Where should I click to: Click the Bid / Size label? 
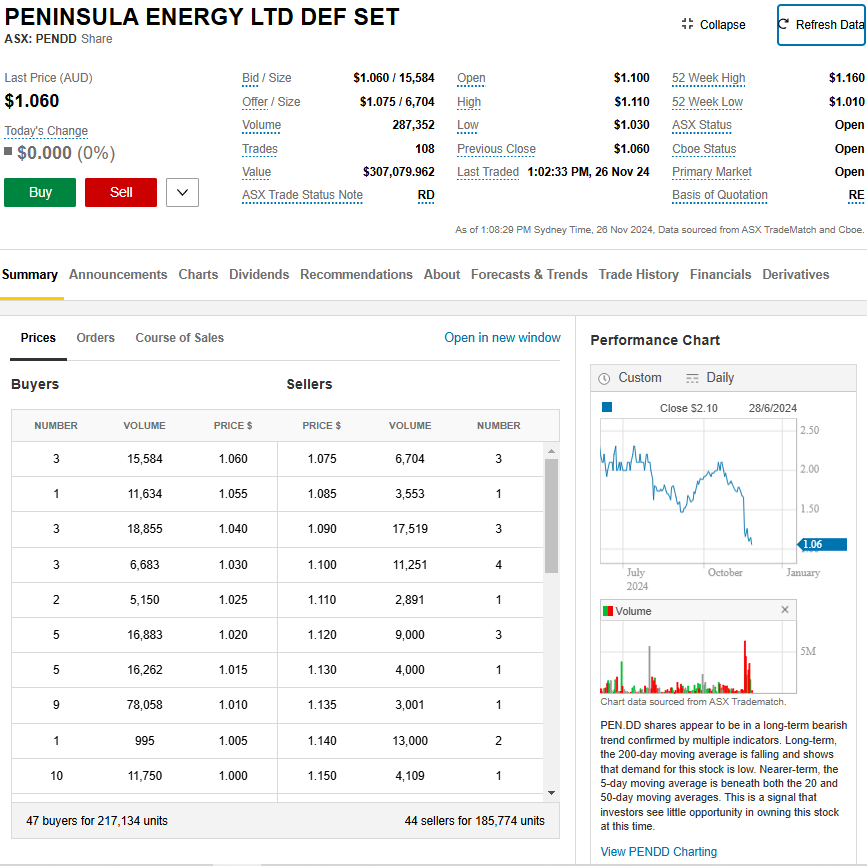(267, 78)
